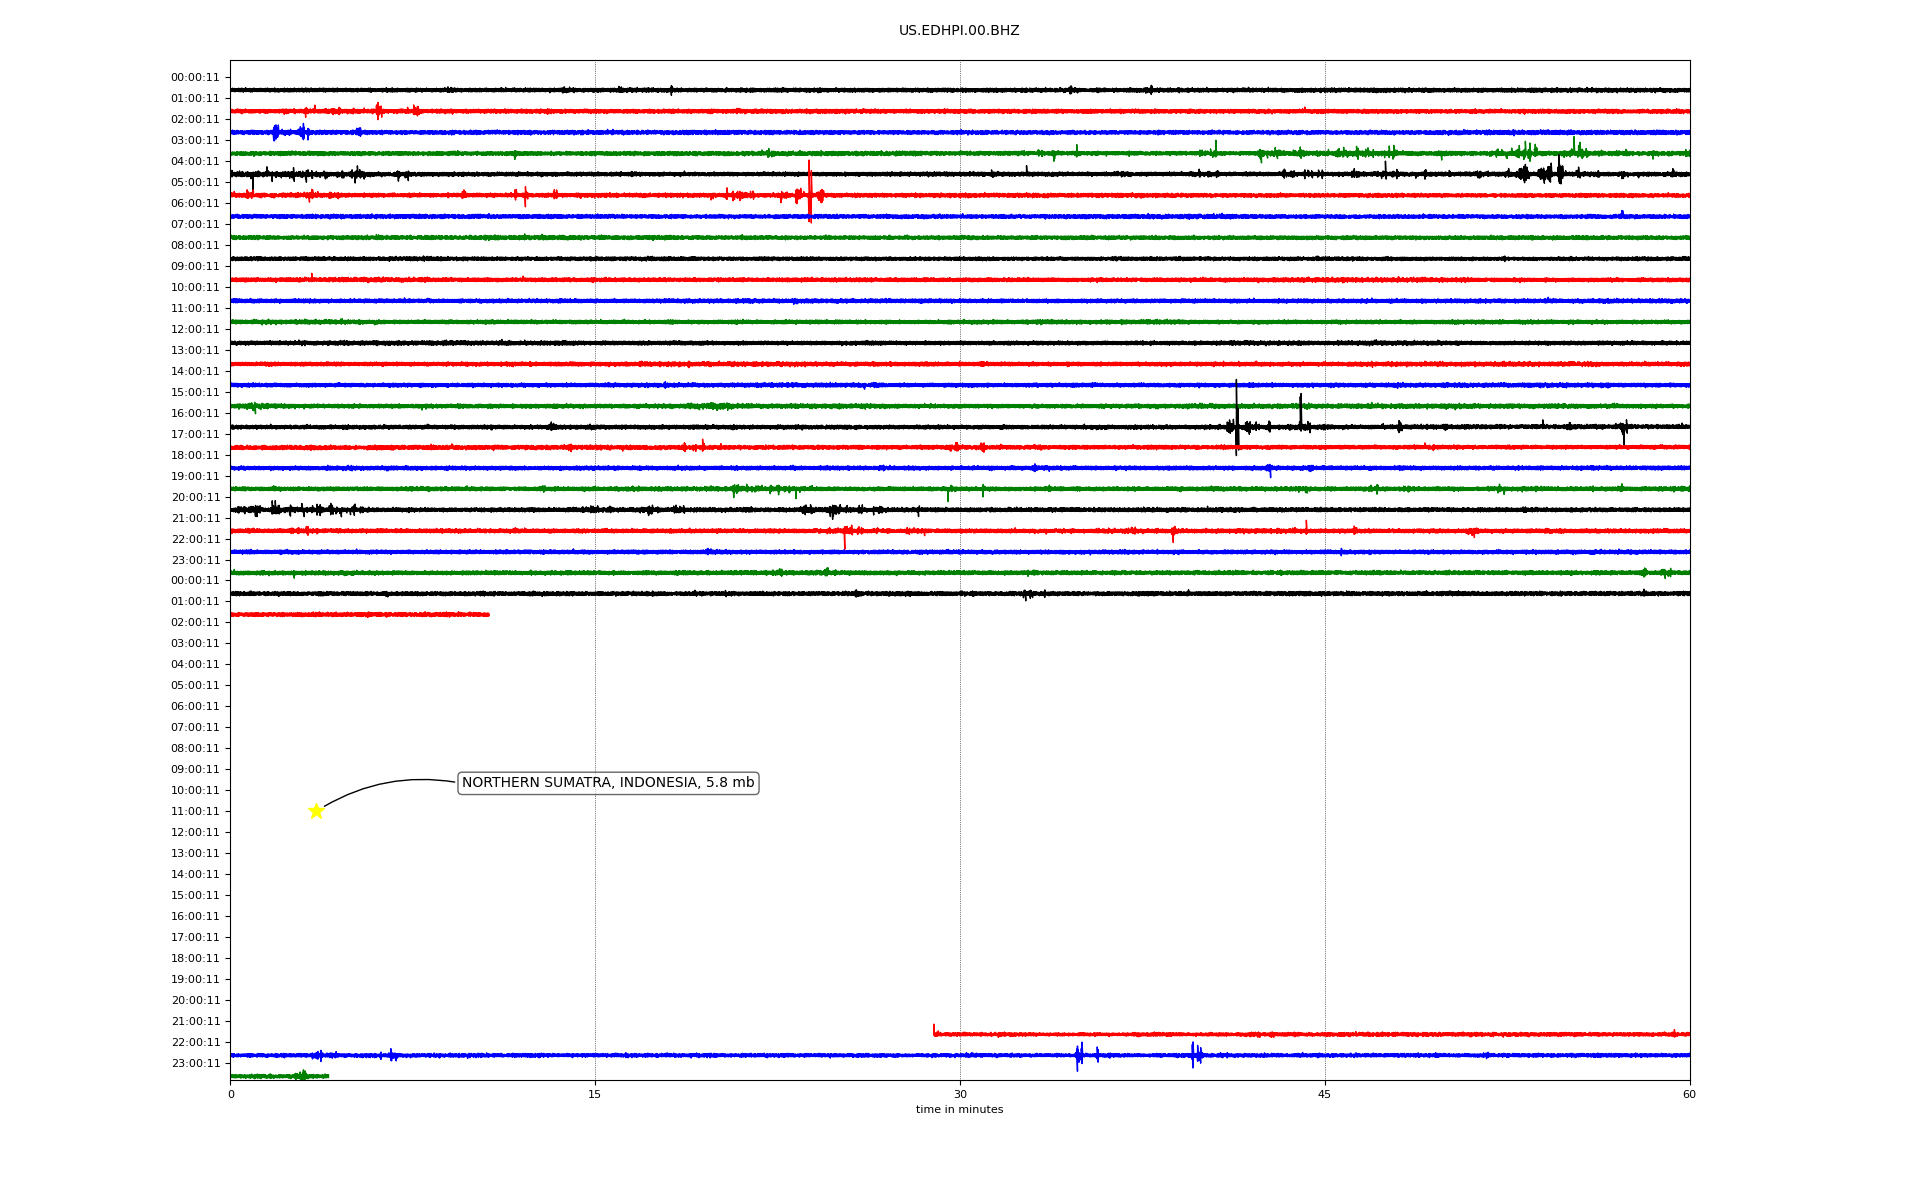The width and height of the screenshot is (1920, 1200).
Task: Click the Northern Sumatra, Indonesia annotation label
Action: click(x=608, y=783)
